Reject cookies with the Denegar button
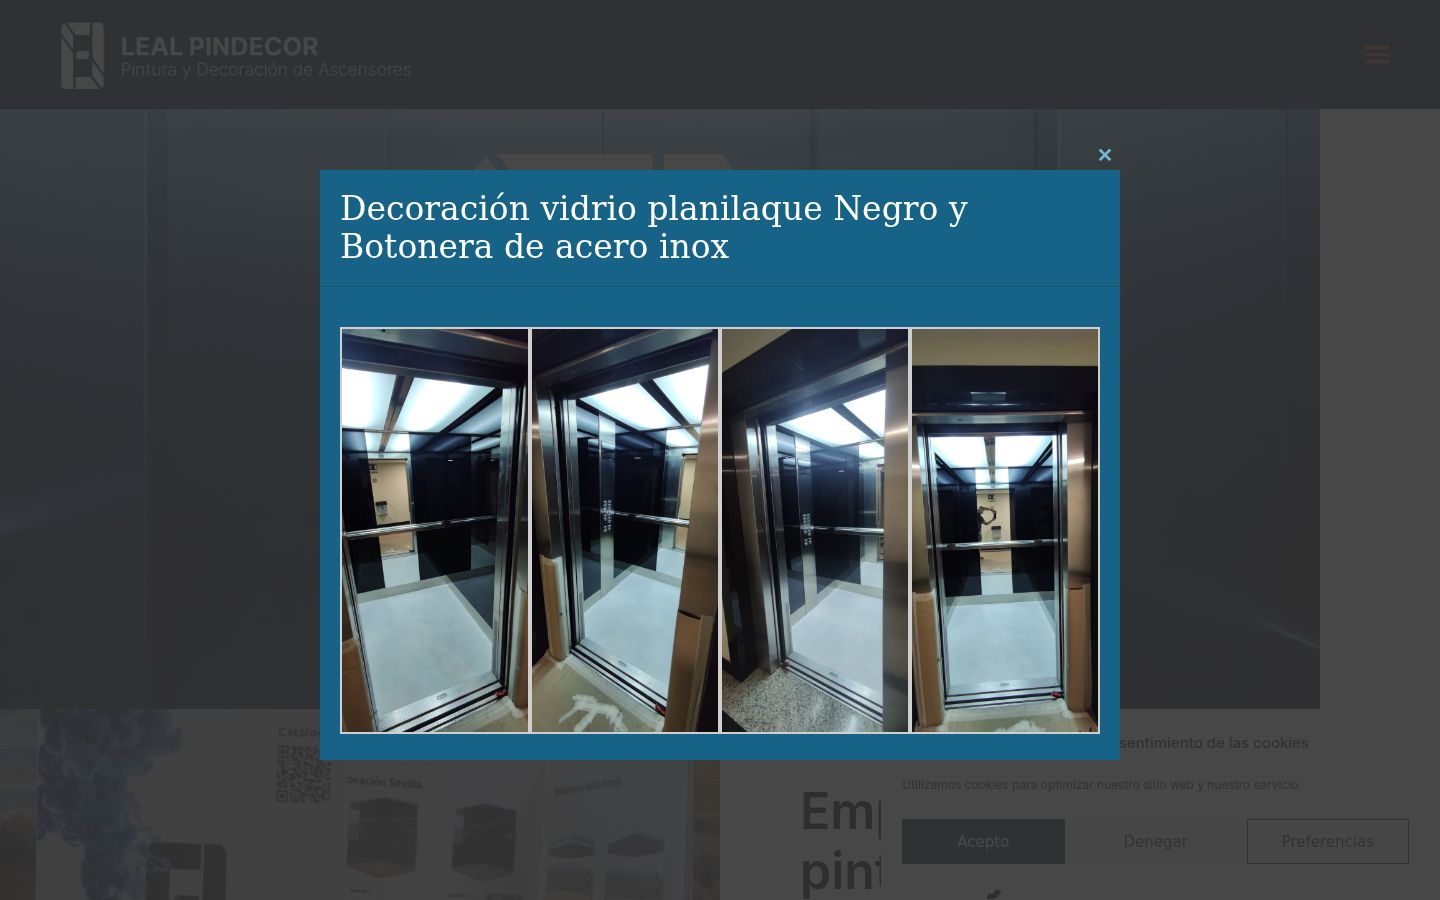 [1155, 841]
